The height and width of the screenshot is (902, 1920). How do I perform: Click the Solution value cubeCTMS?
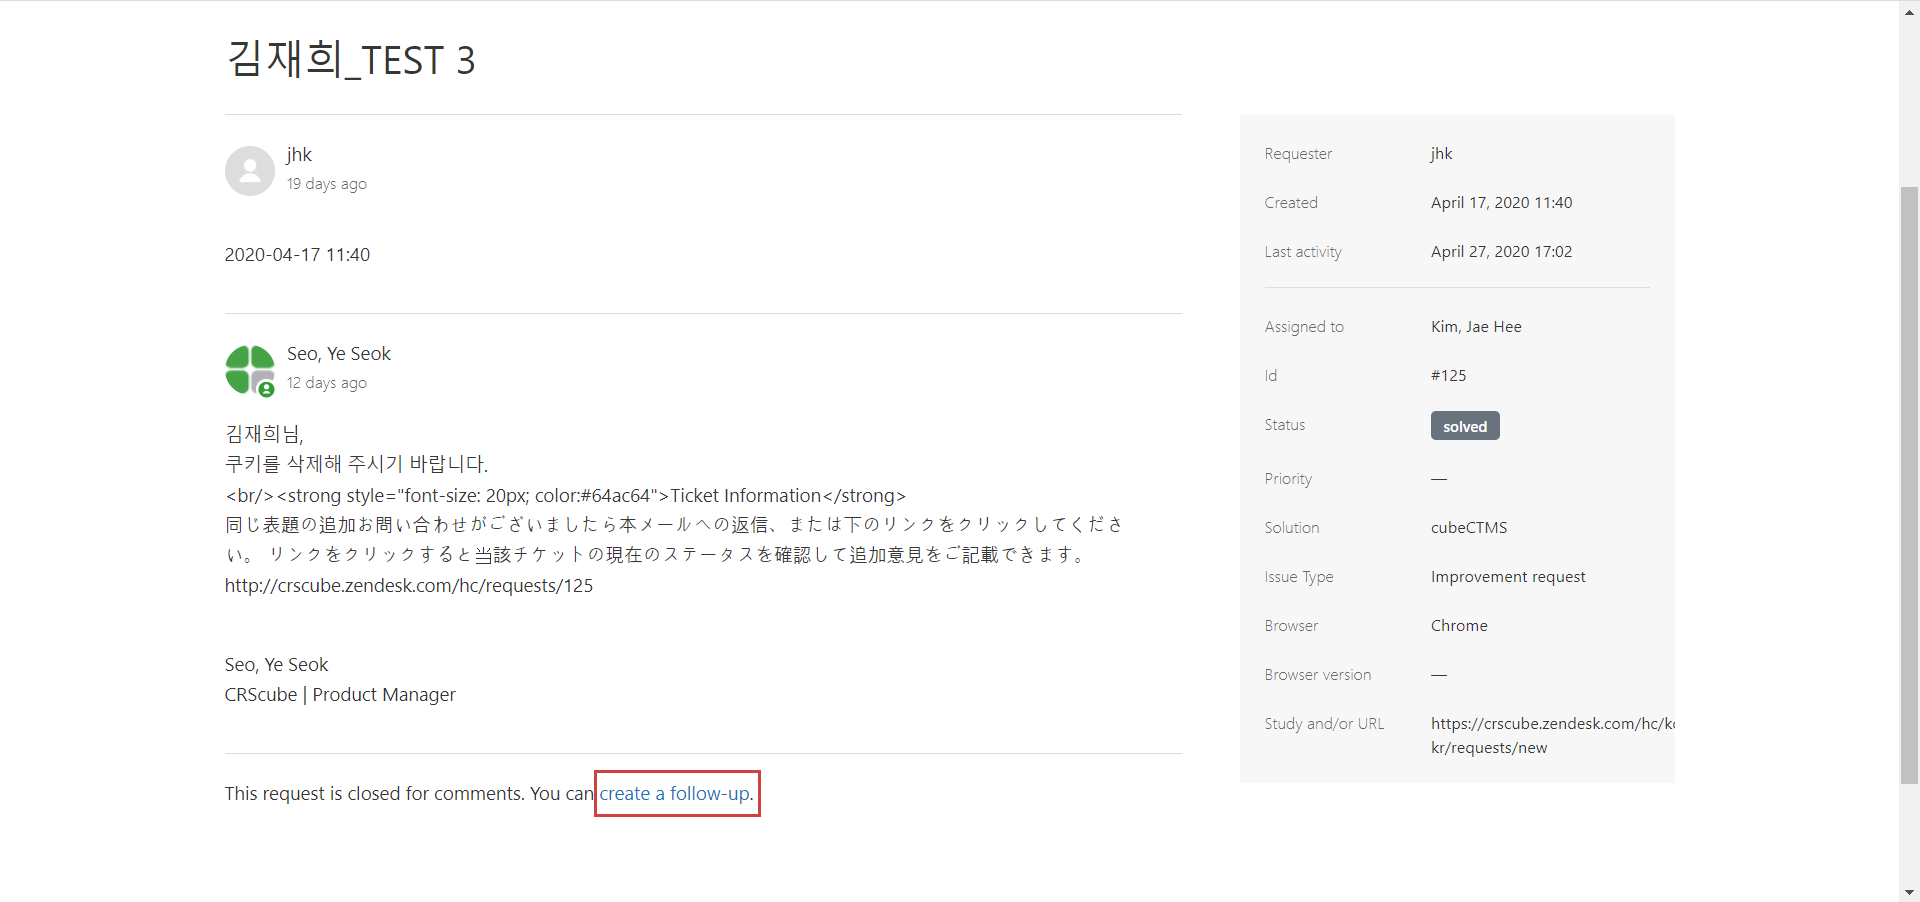point(1468,528)
